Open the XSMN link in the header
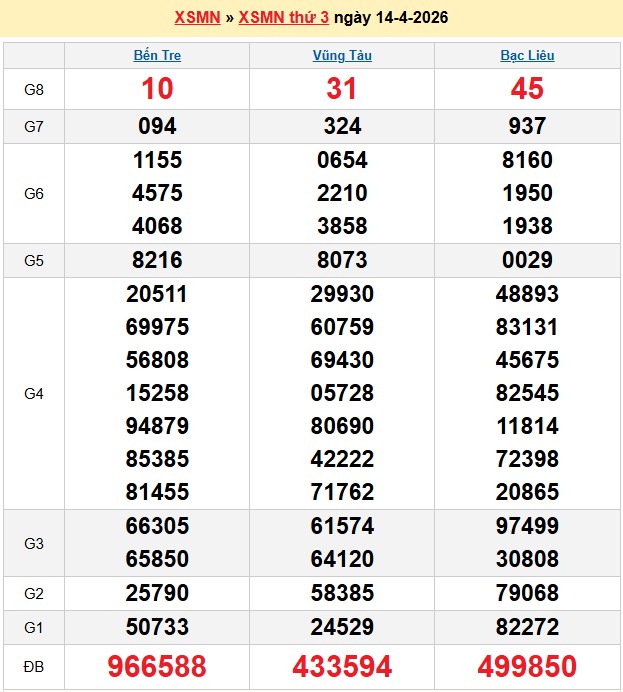 (197, 18)
